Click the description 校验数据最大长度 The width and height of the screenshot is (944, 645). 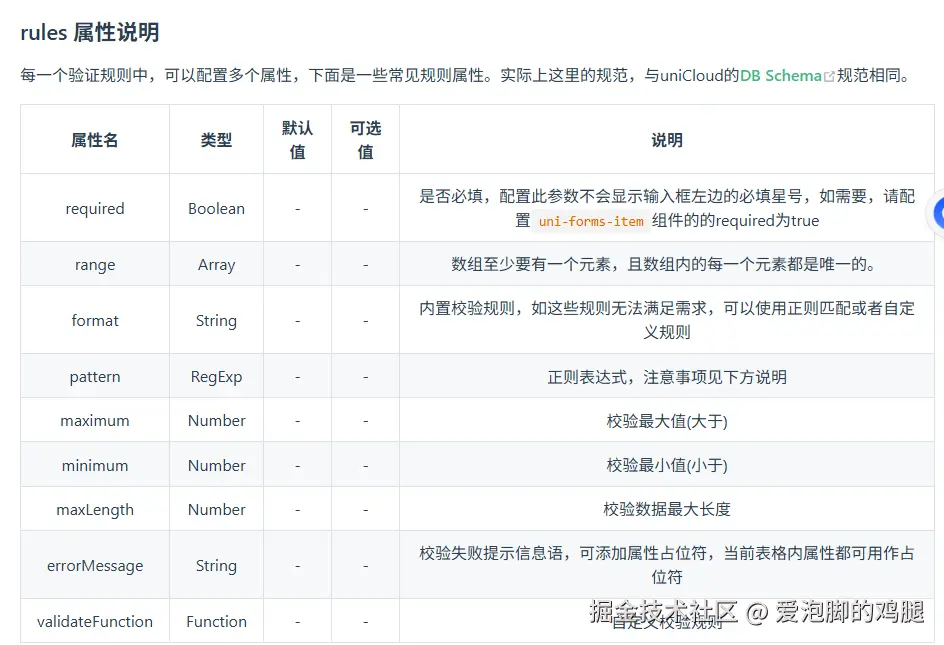point(666,509)
